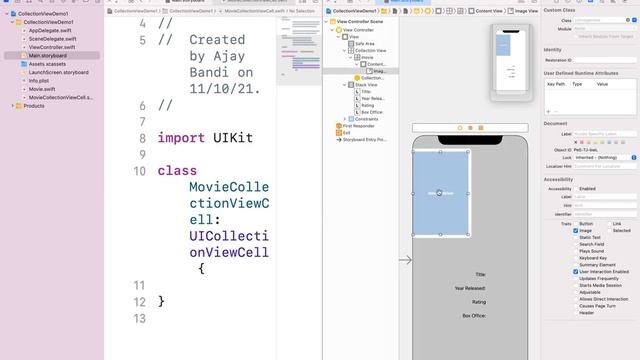Screen dimensions: 640x360
Task: Open the Assets.xcassets catalog
Action: click(x=47, y=64)
